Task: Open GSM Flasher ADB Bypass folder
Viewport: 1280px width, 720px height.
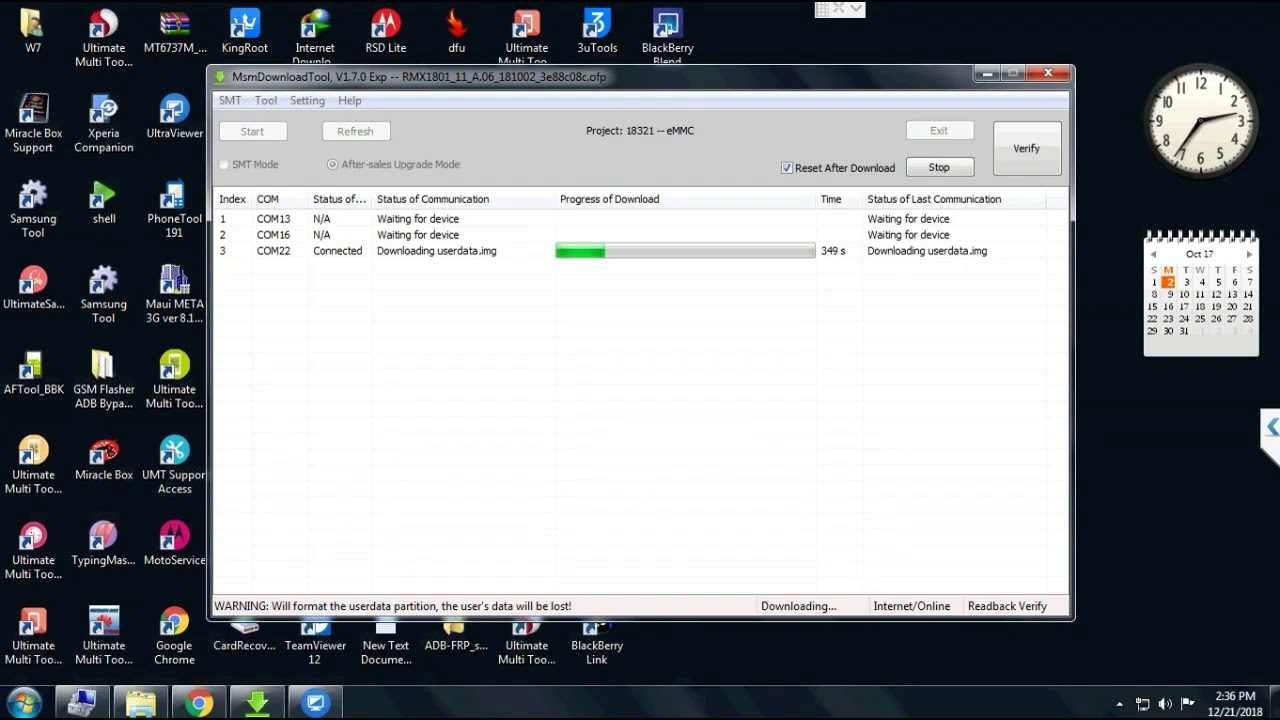Action: coord(103,380)
